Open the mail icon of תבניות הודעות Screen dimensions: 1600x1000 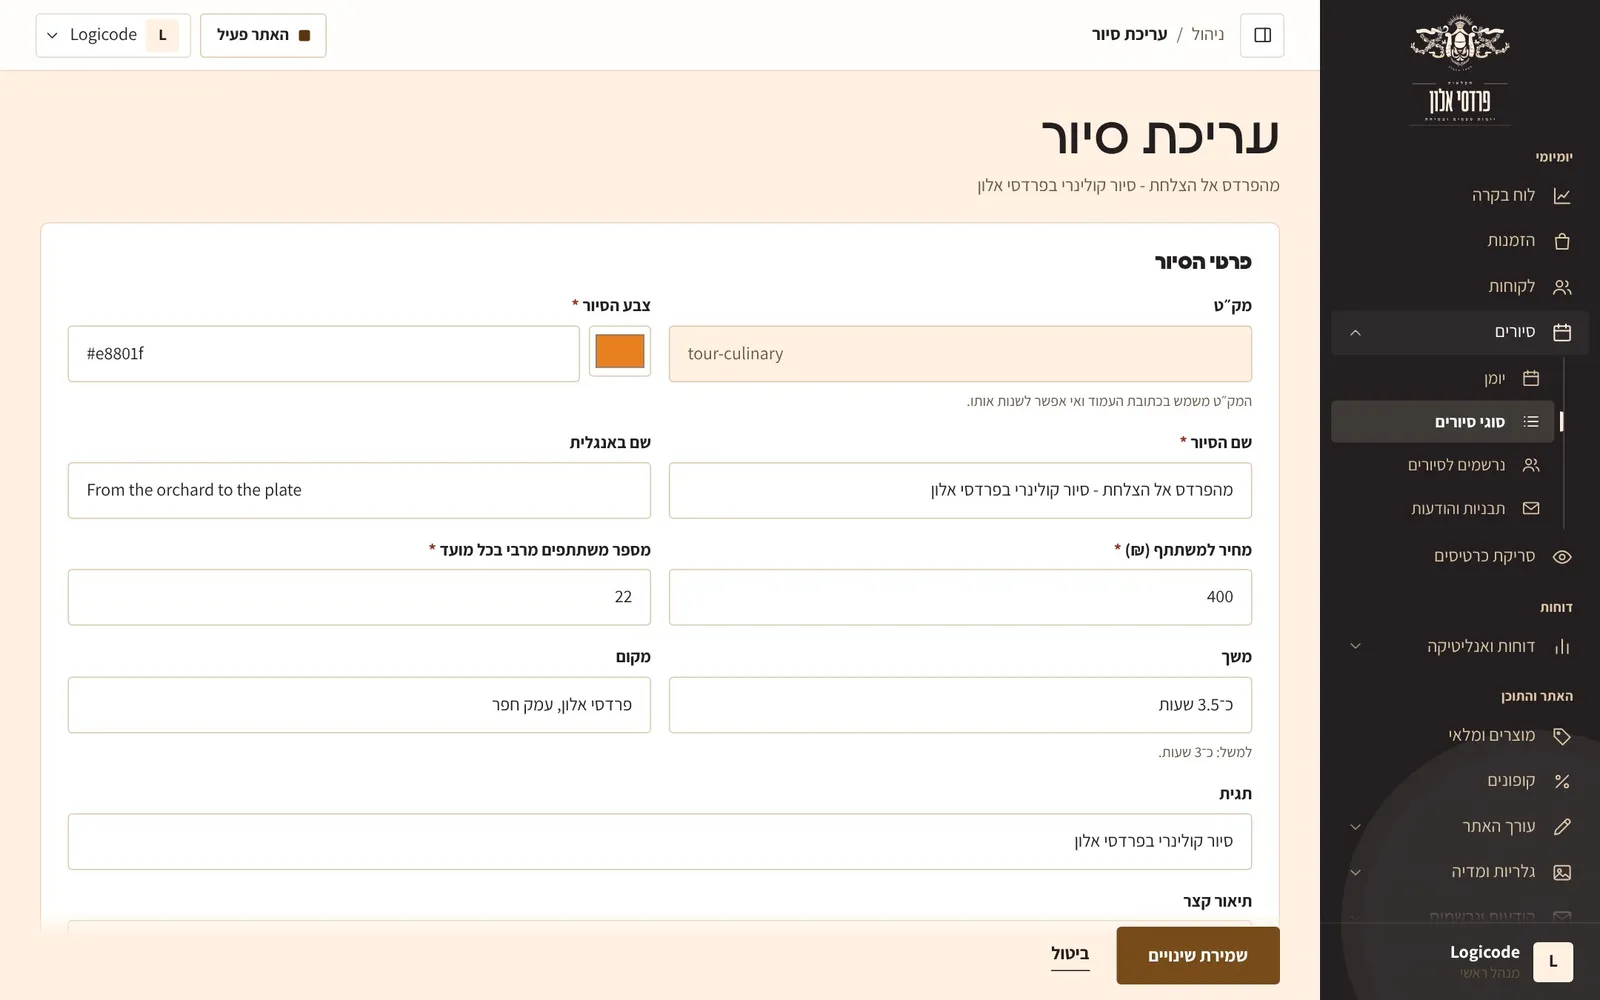[1531, 508]
